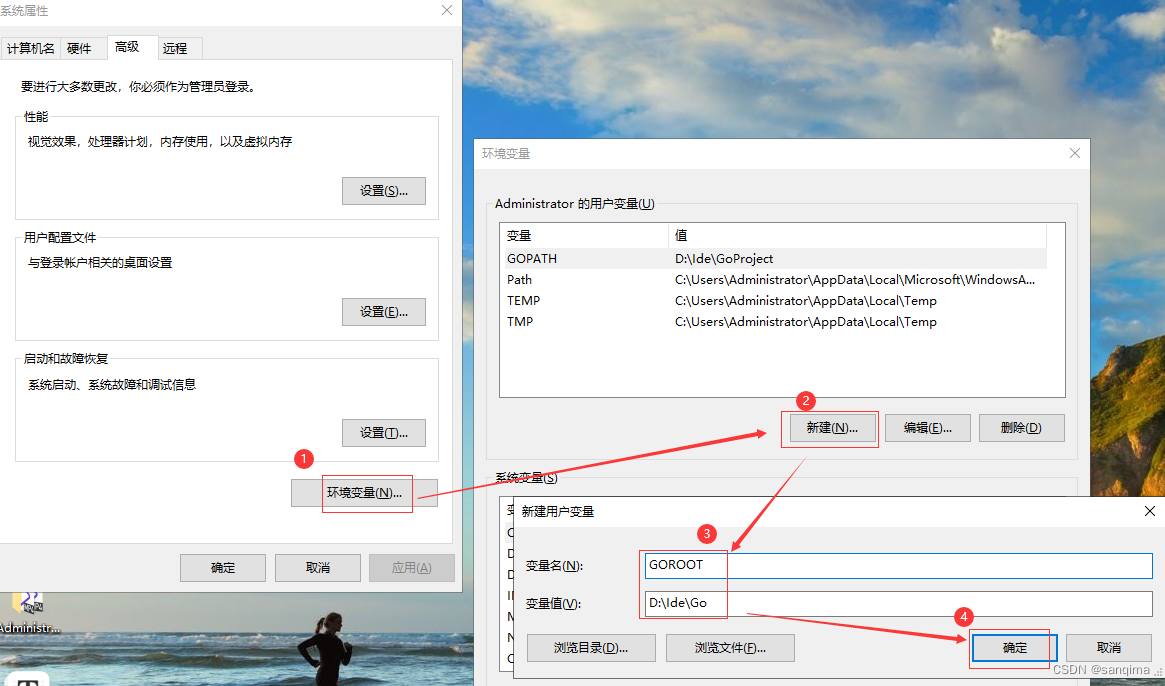Focus the 变量名 input field
This screenshot has height=686, width=1165.
pos(898,566)
